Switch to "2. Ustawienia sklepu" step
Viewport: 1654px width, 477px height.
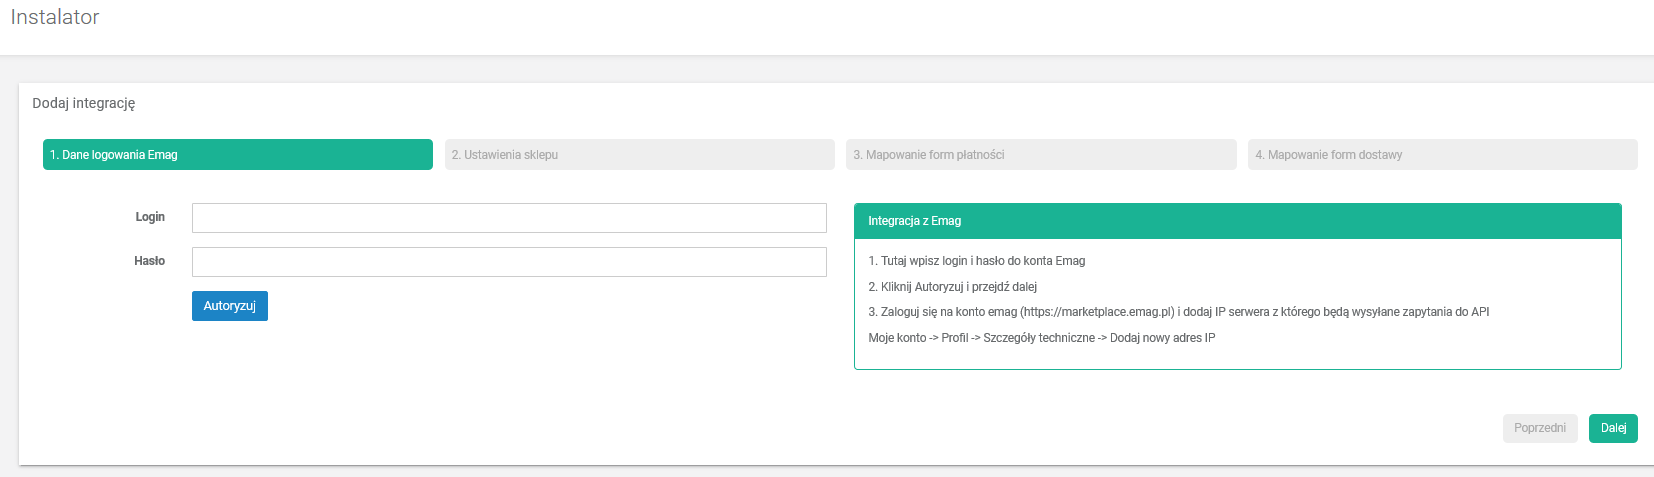[x=639, y=155]
